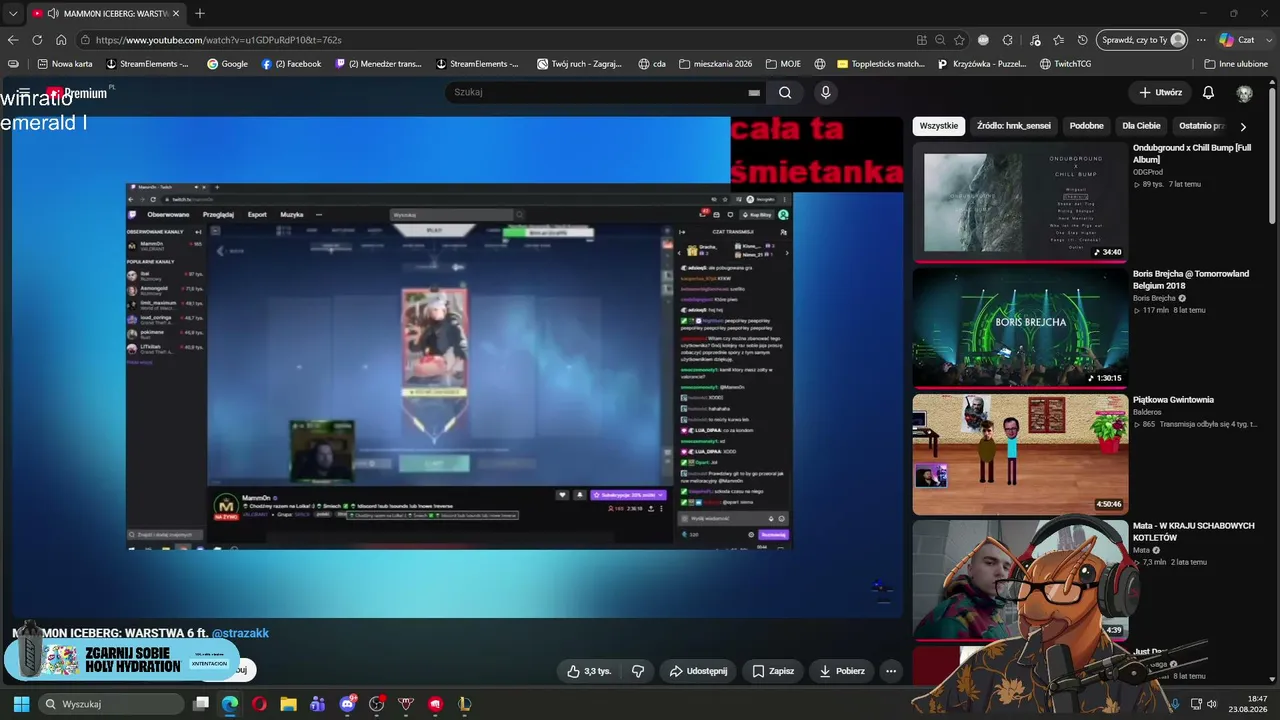Expand the tab search dropdown

click(13, 14)
